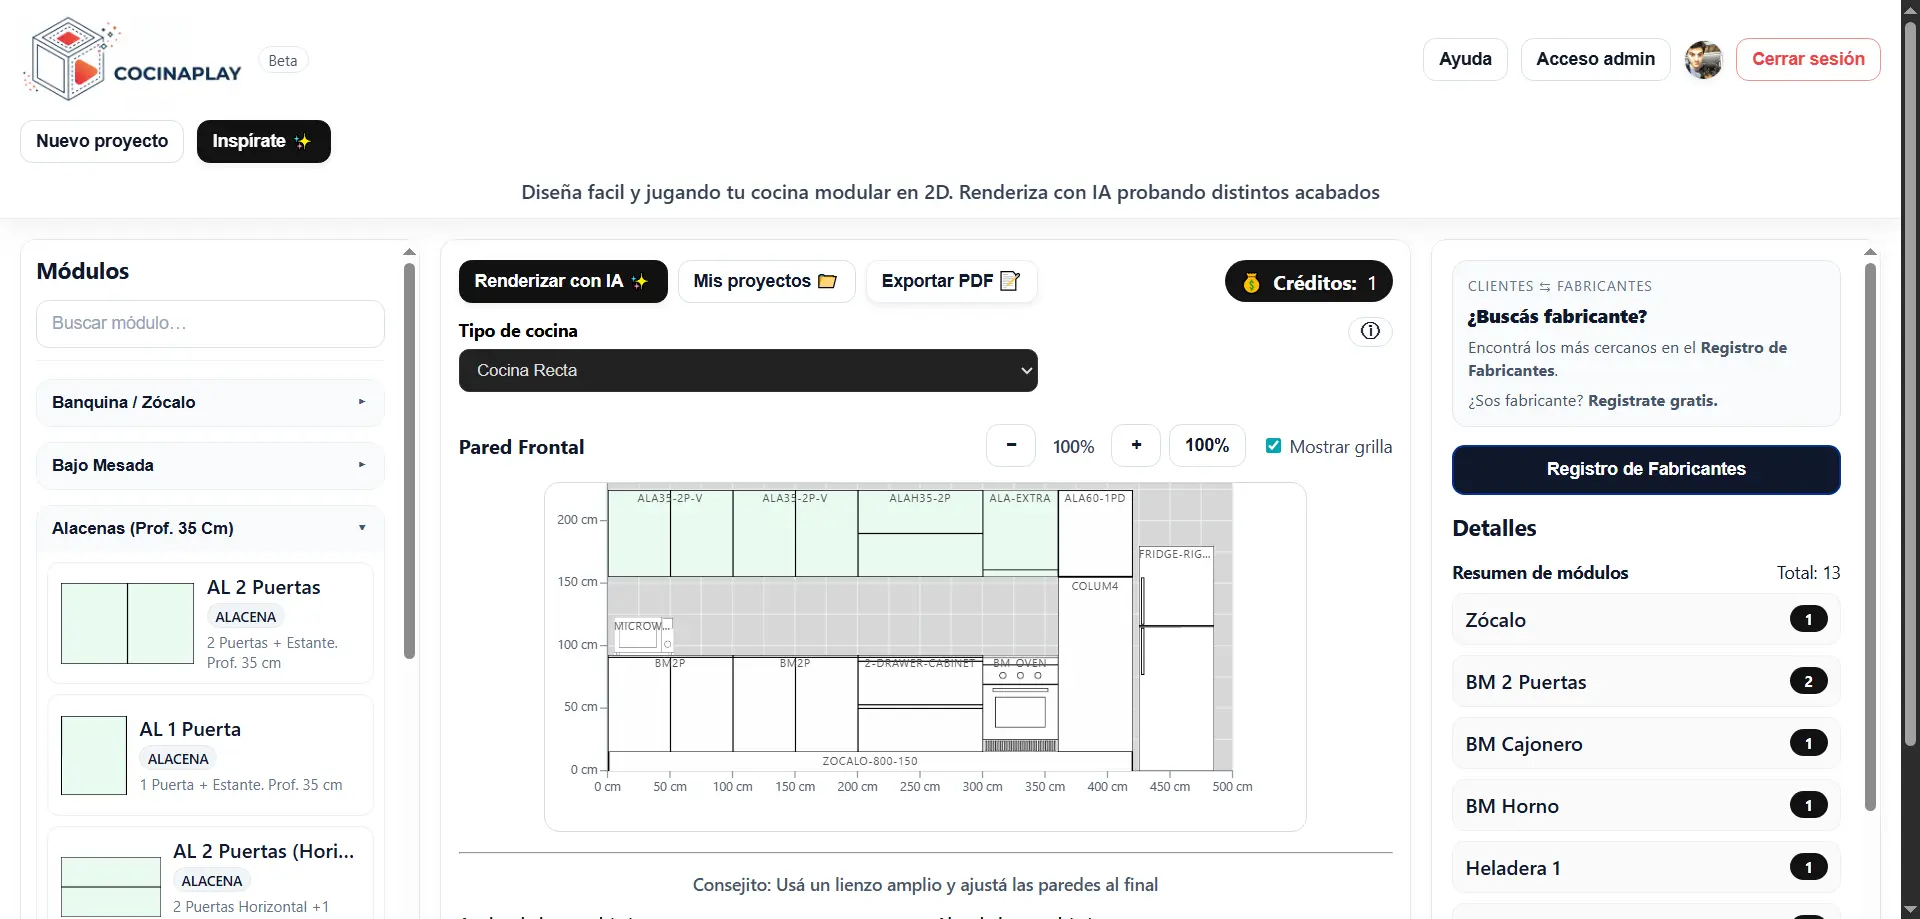Open Mis proyectos

(x=766, y=281)
